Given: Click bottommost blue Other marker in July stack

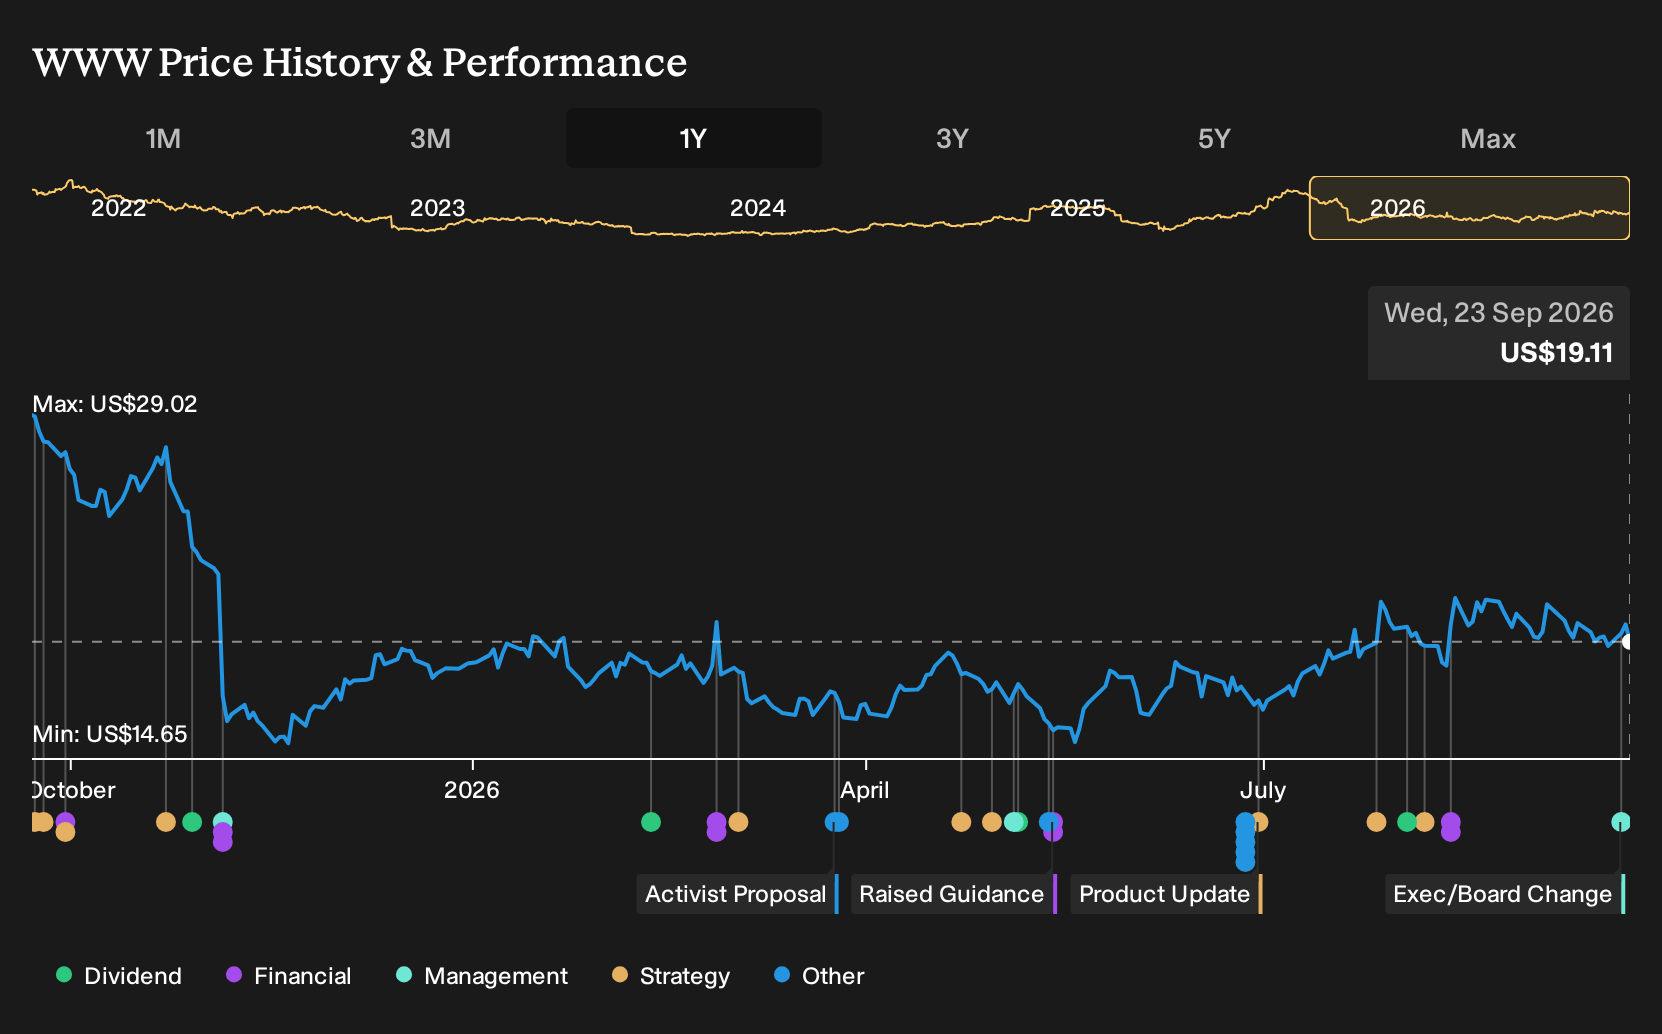Looking at the screenshot, I should 1245,862.
